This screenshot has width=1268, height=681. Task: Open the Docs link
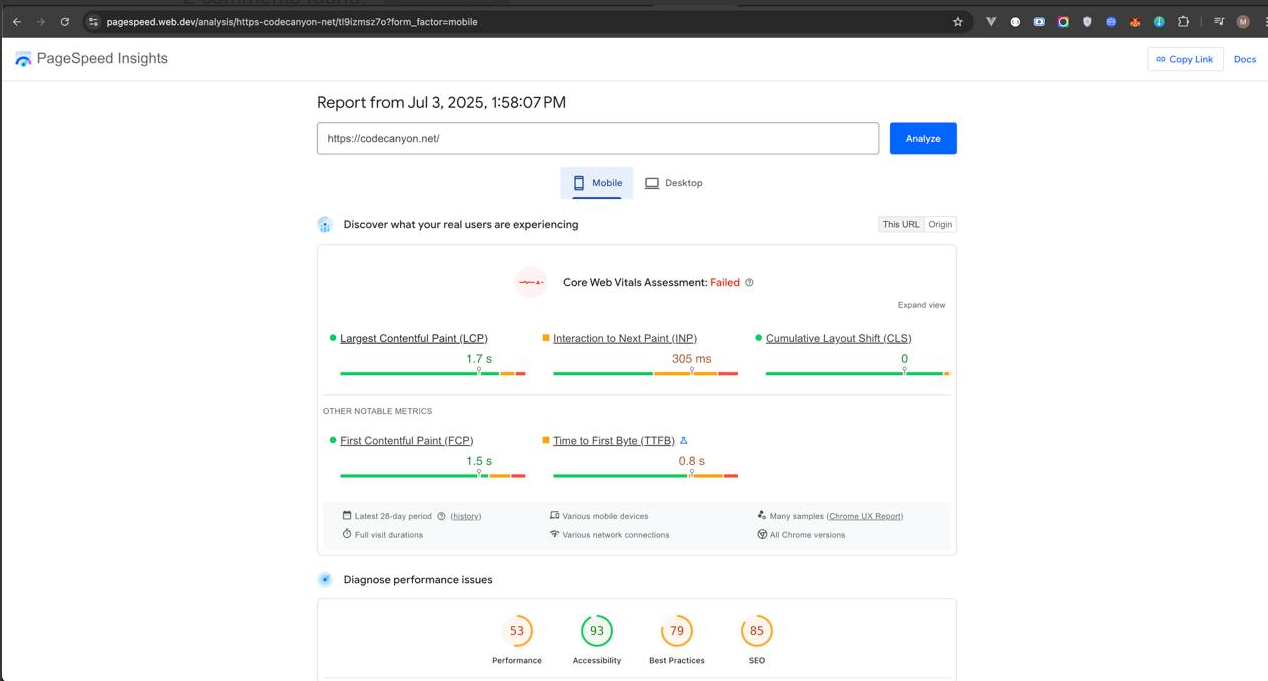pos(1245,59)
